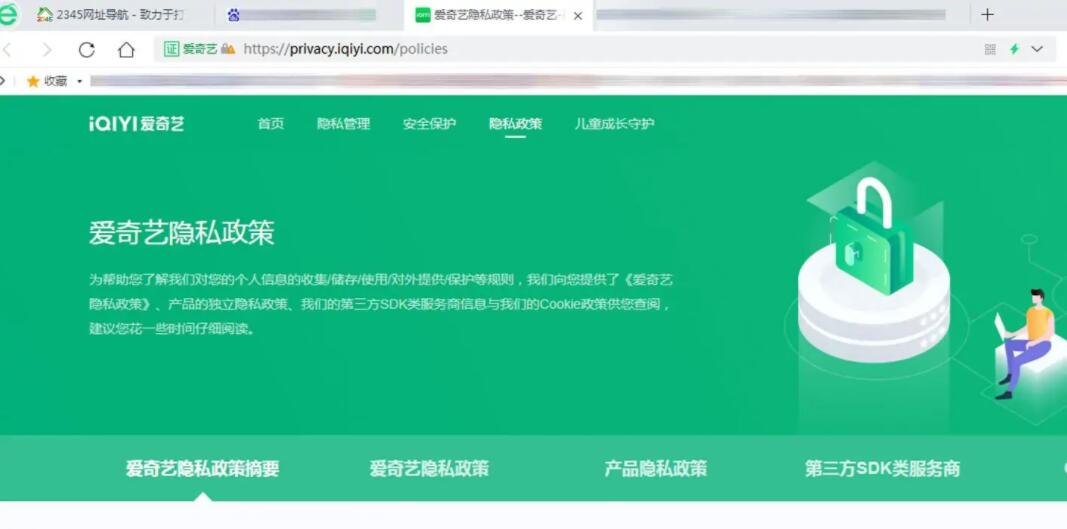Click the browser reload button
The width and height of the screenshot is (1067, 529).
pos(86,50)
